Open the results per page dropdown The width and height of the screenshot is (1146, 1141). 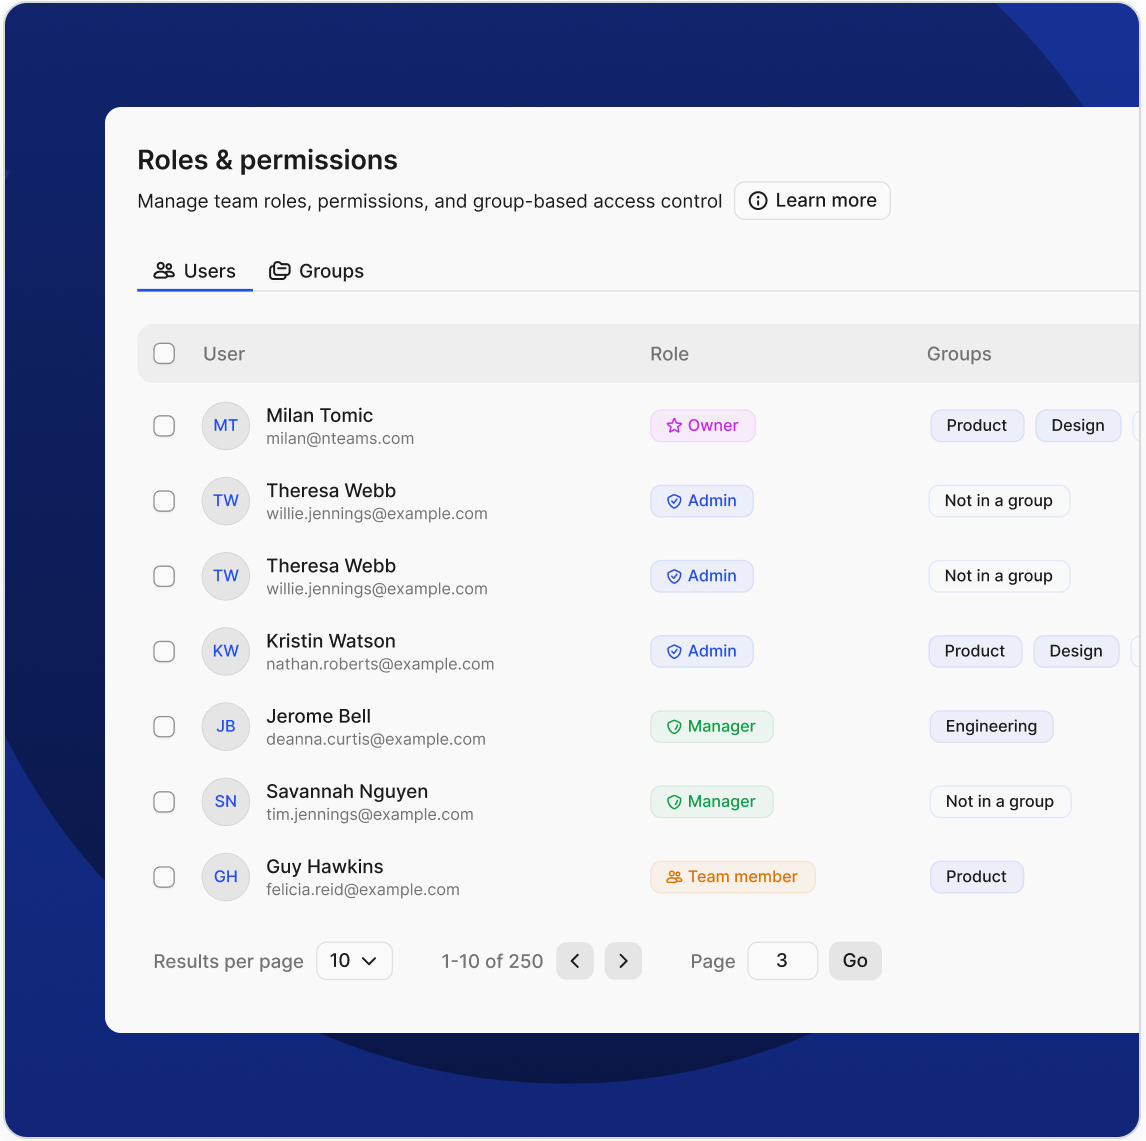[354, 961]
